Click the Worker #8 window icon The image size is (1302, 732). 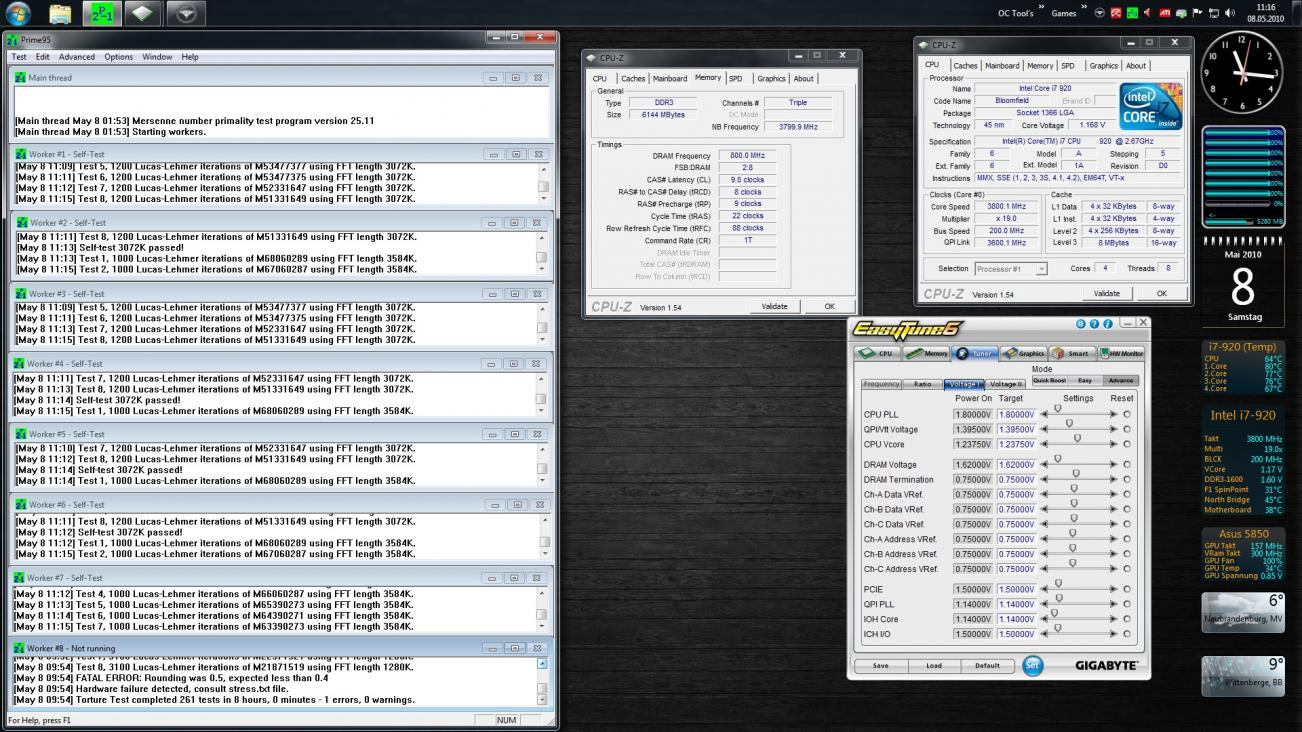(20, 648)
